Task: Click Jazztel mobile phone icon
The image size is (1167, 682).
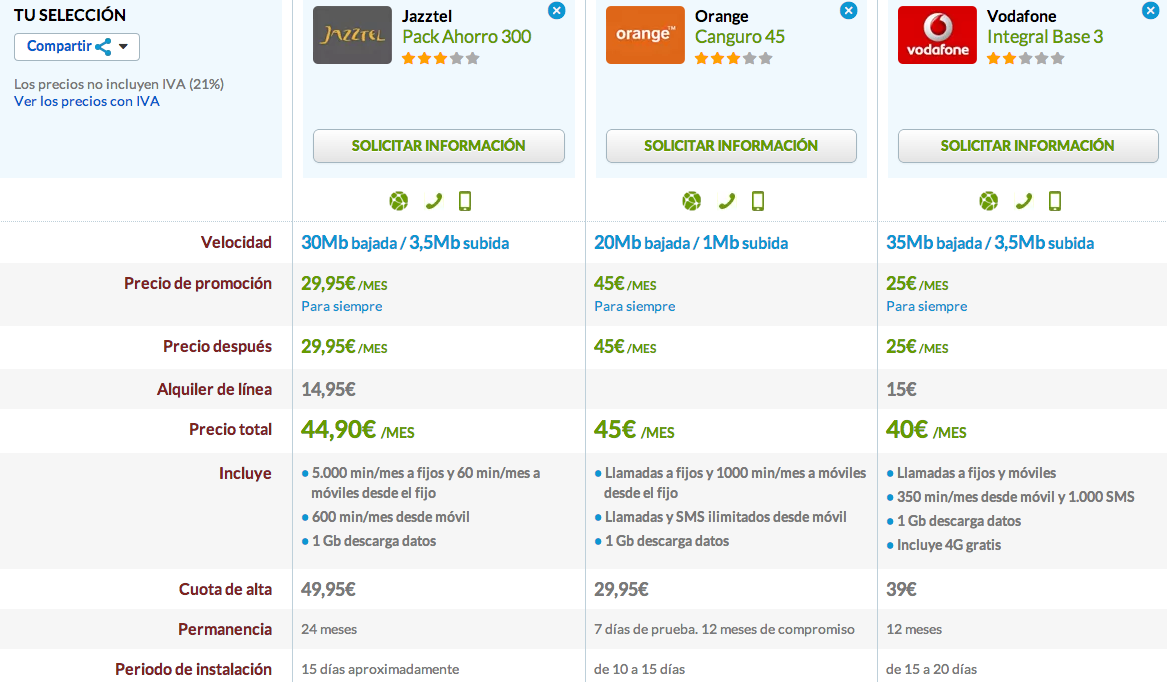Action: pos(465,201)
